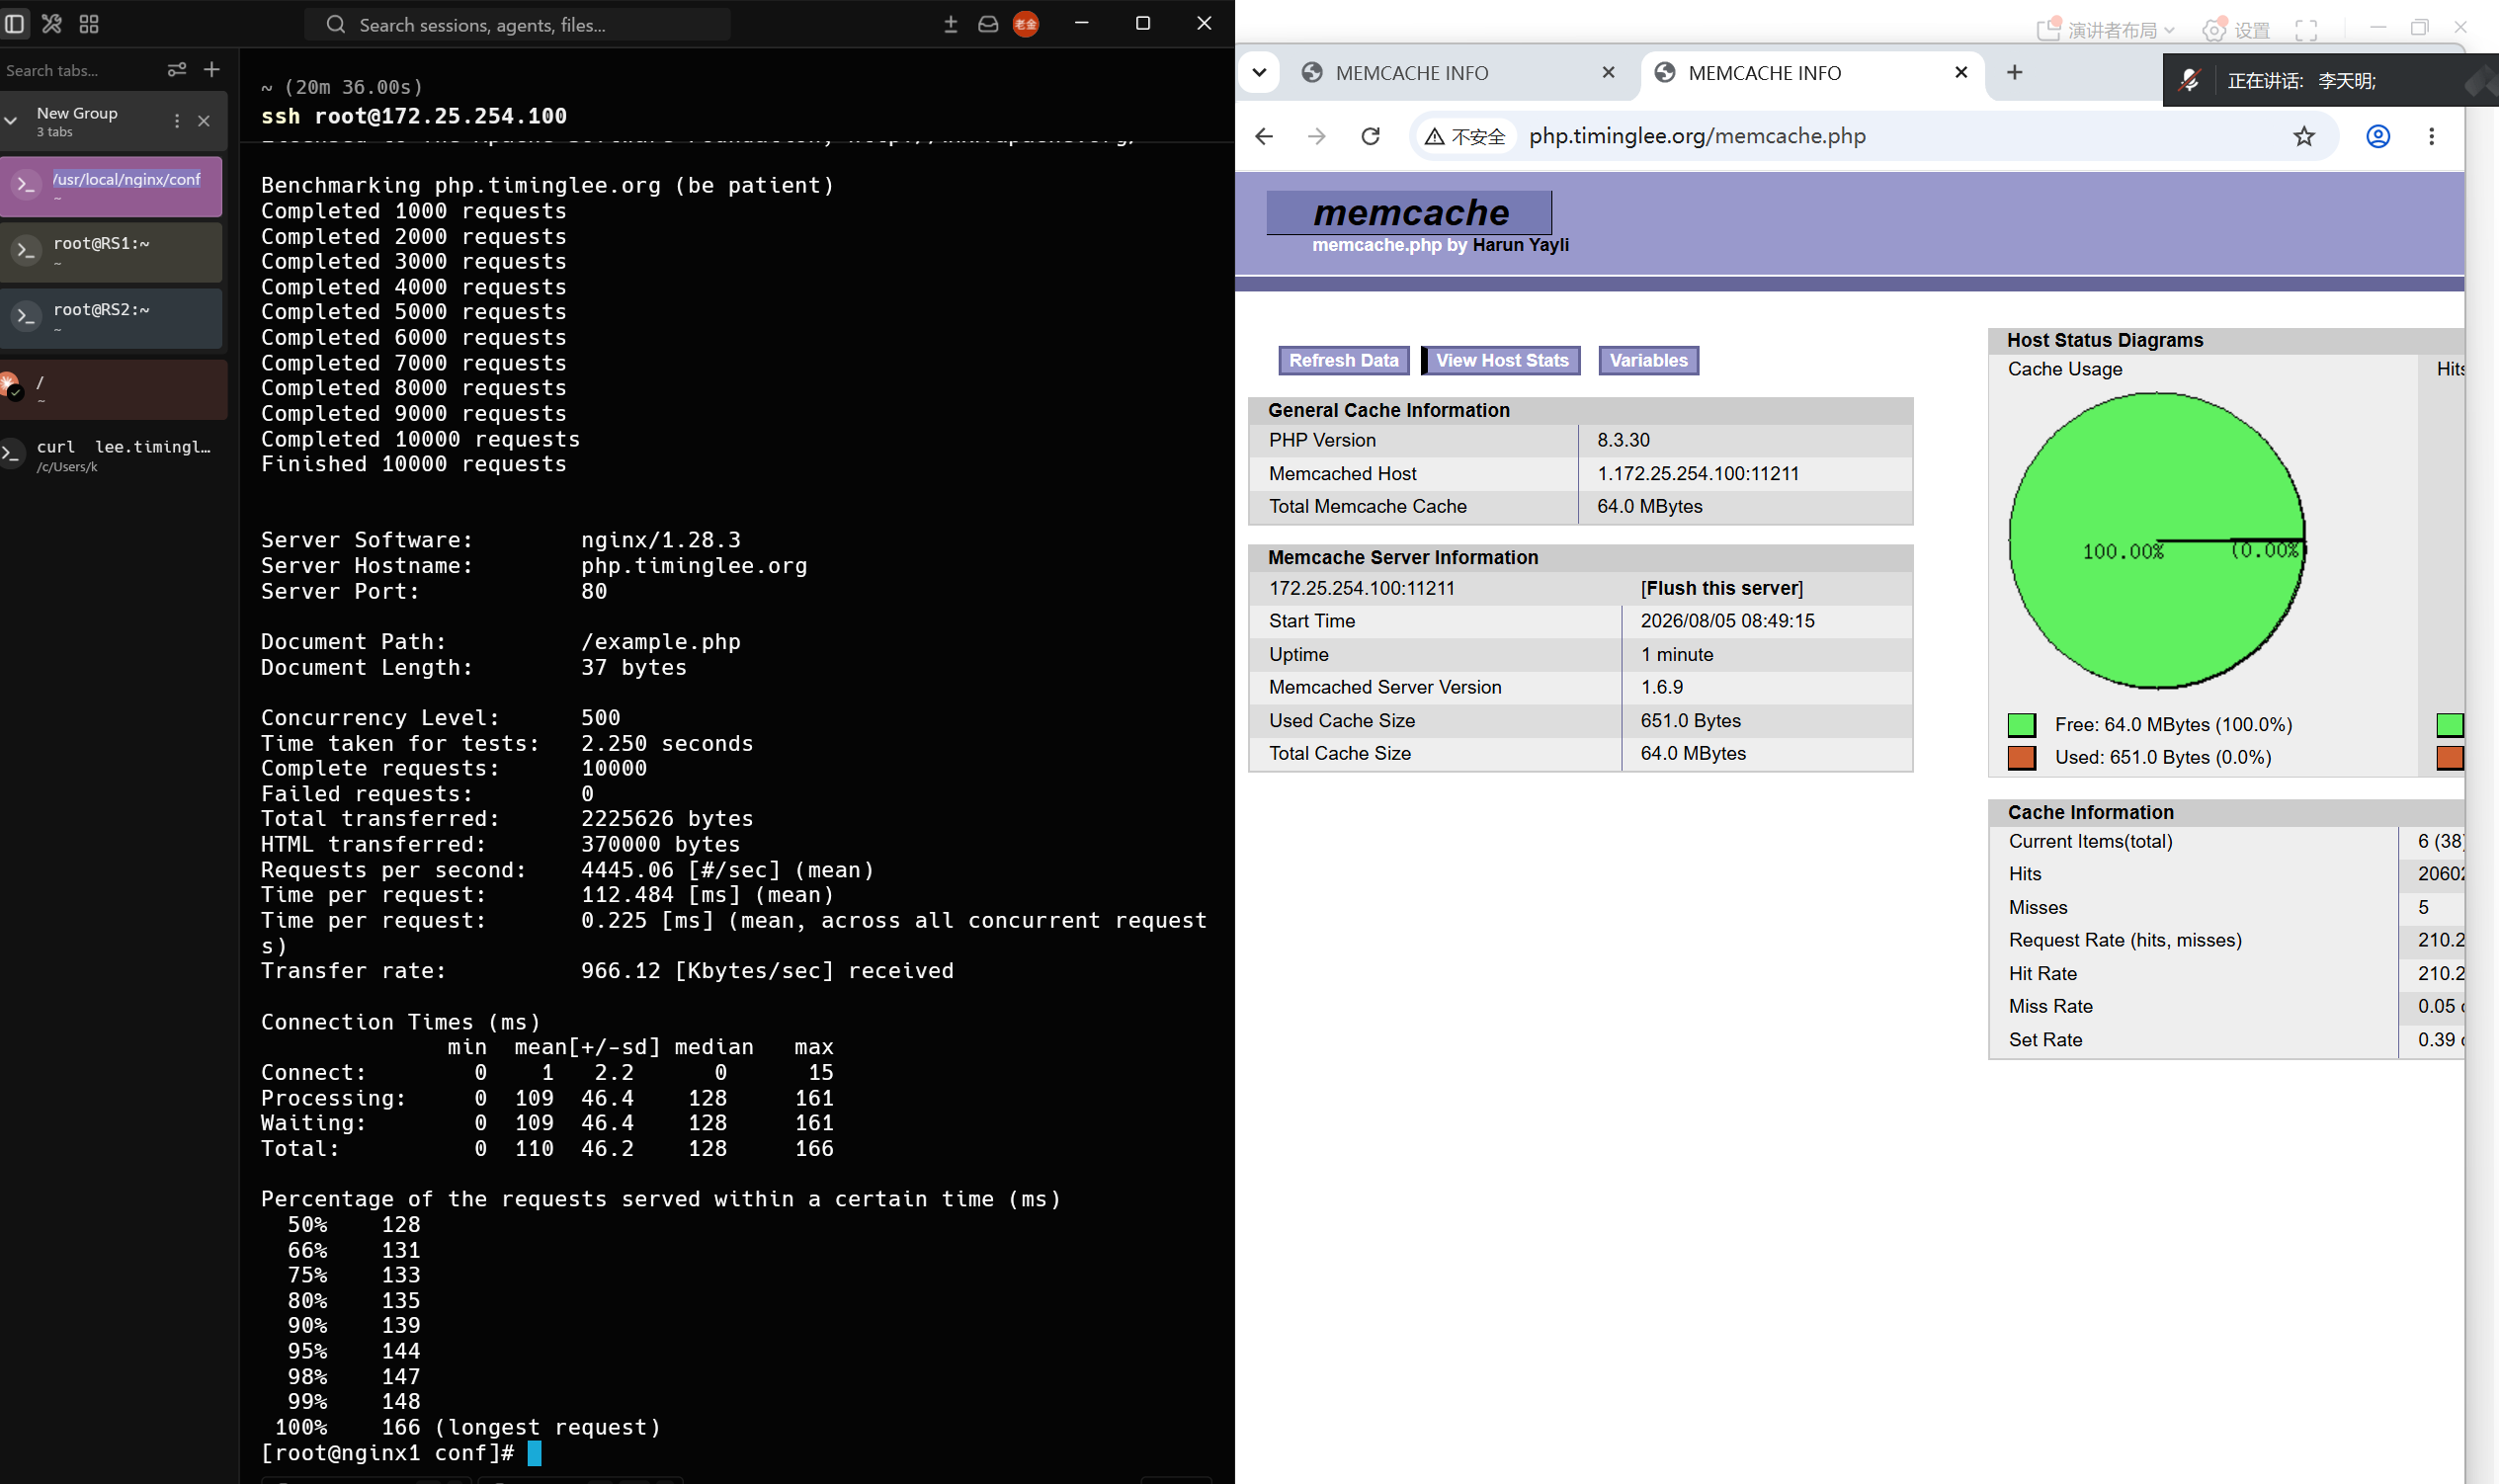Open the browser three-dot menu
Viewport: 2499px width, 1484px height.
(2432, 136)
